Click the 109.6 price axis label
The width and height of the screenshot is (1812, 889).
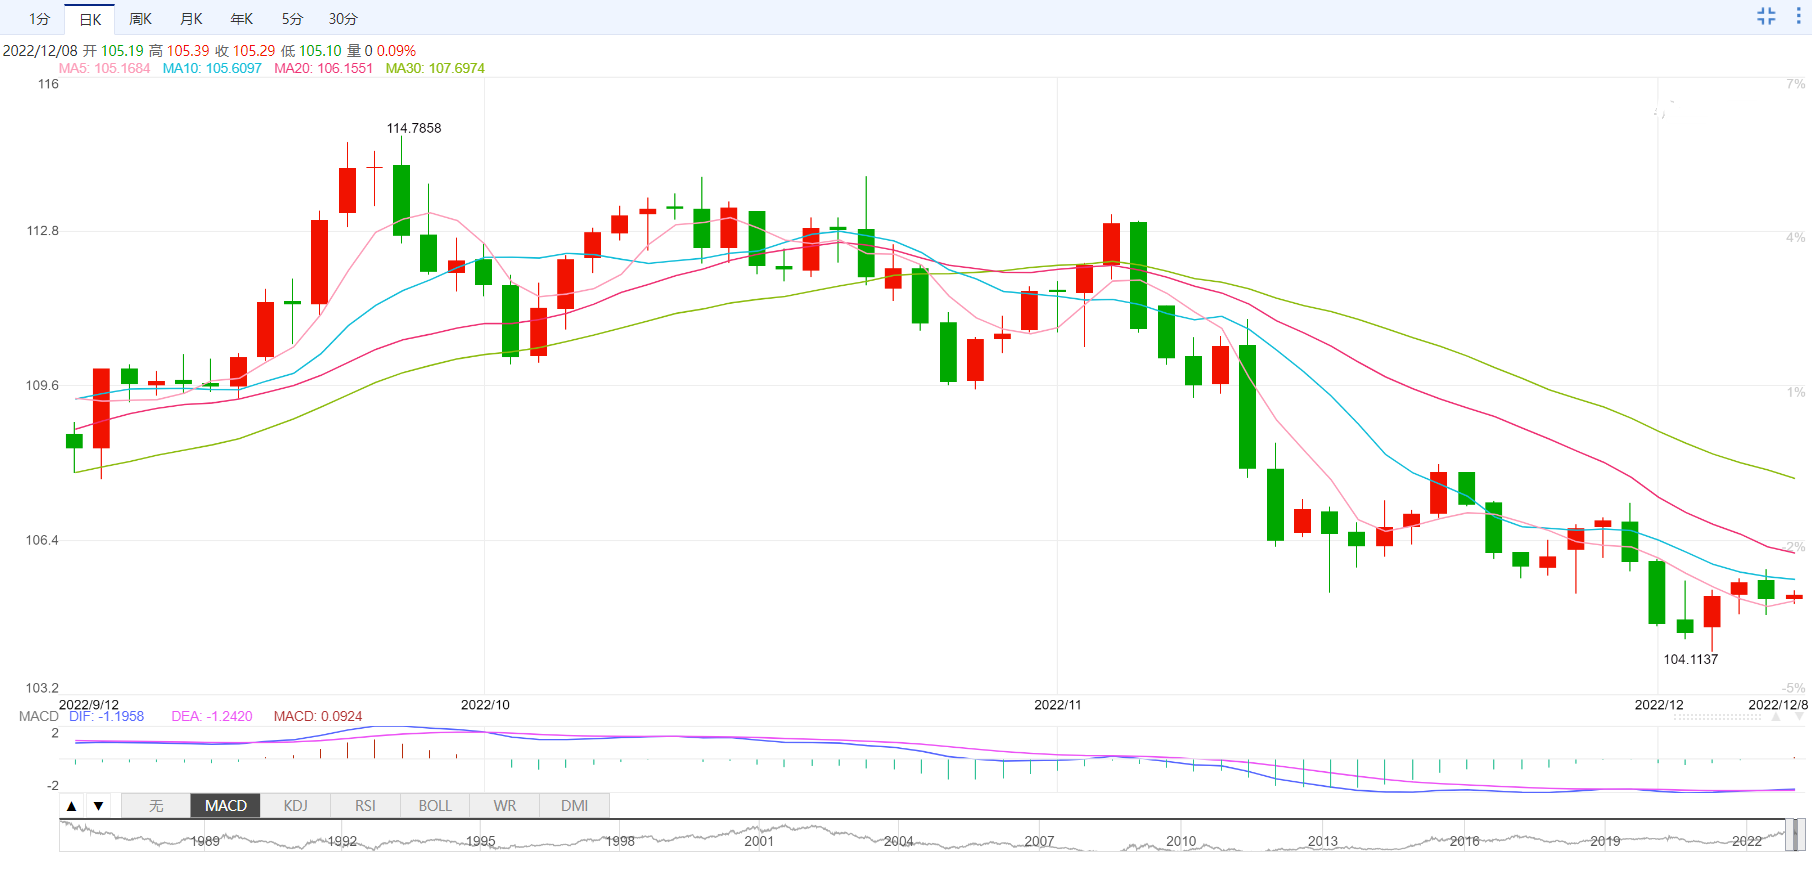[x=42, y=385]
